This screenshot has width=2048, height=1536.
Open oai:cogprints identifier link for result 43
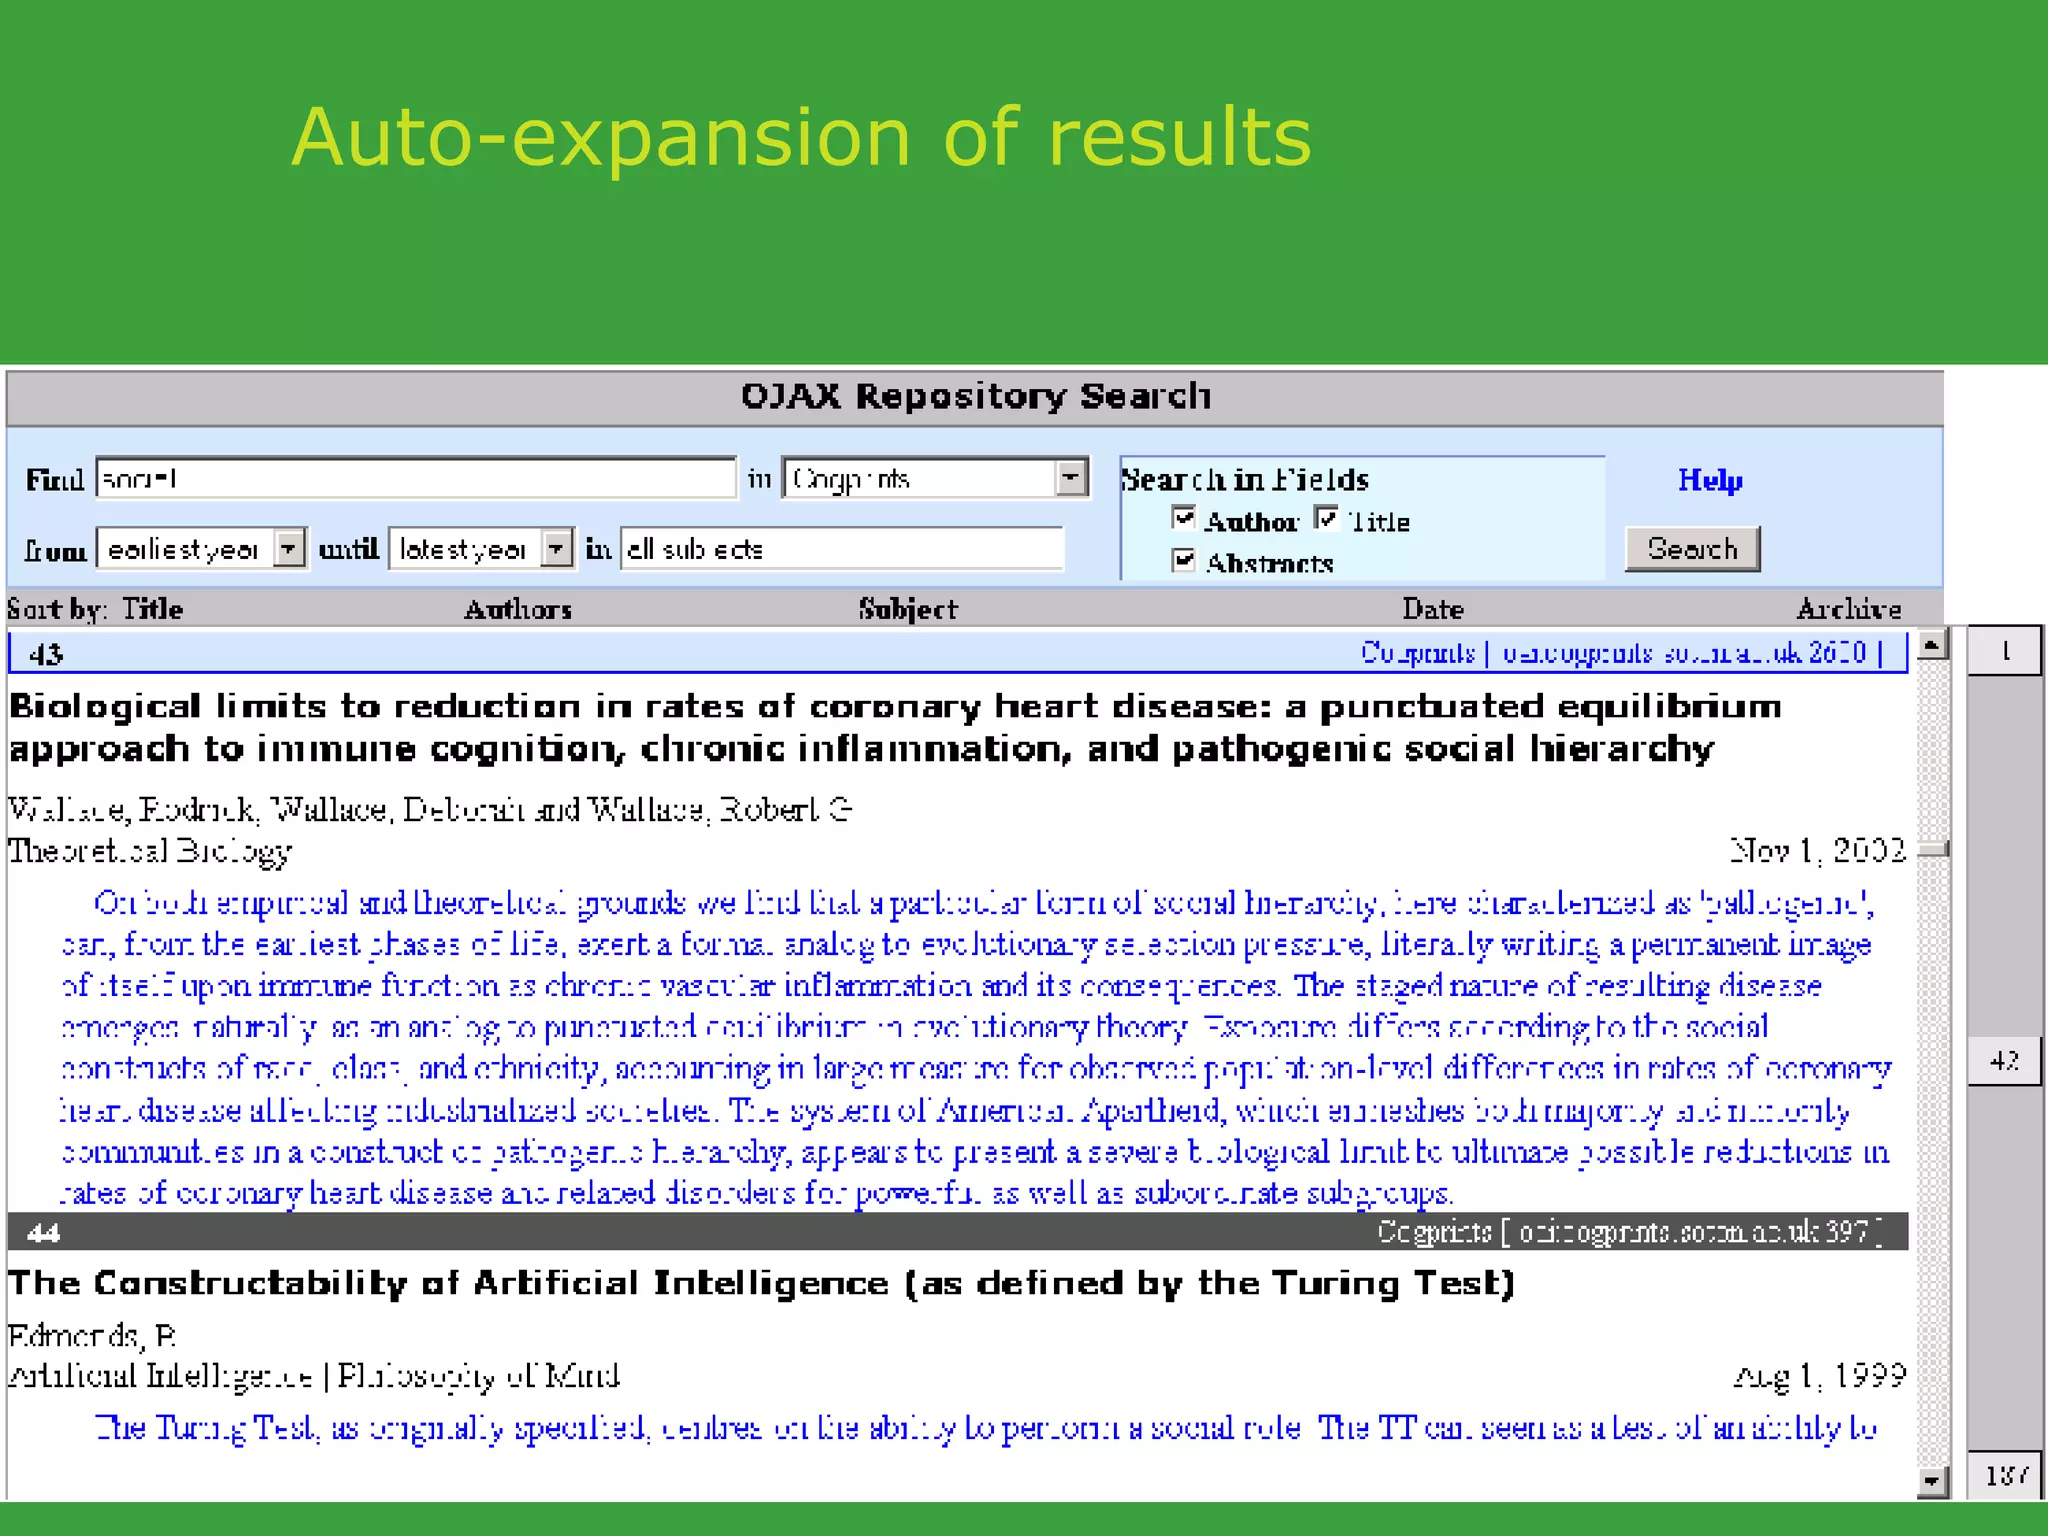[x=1684, y=653]
